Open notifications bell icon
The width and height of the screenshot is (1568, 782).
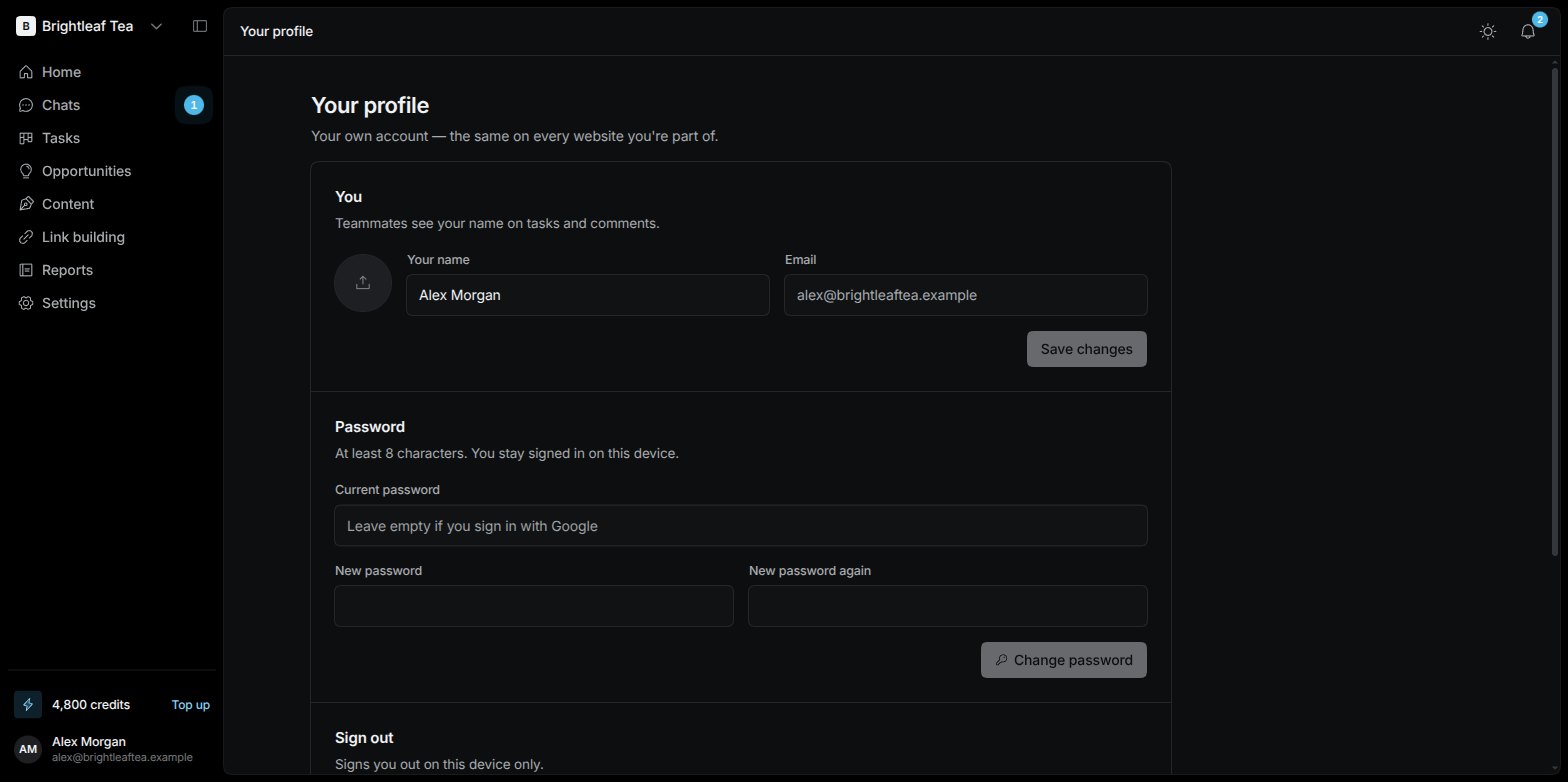pos(1528,31)
